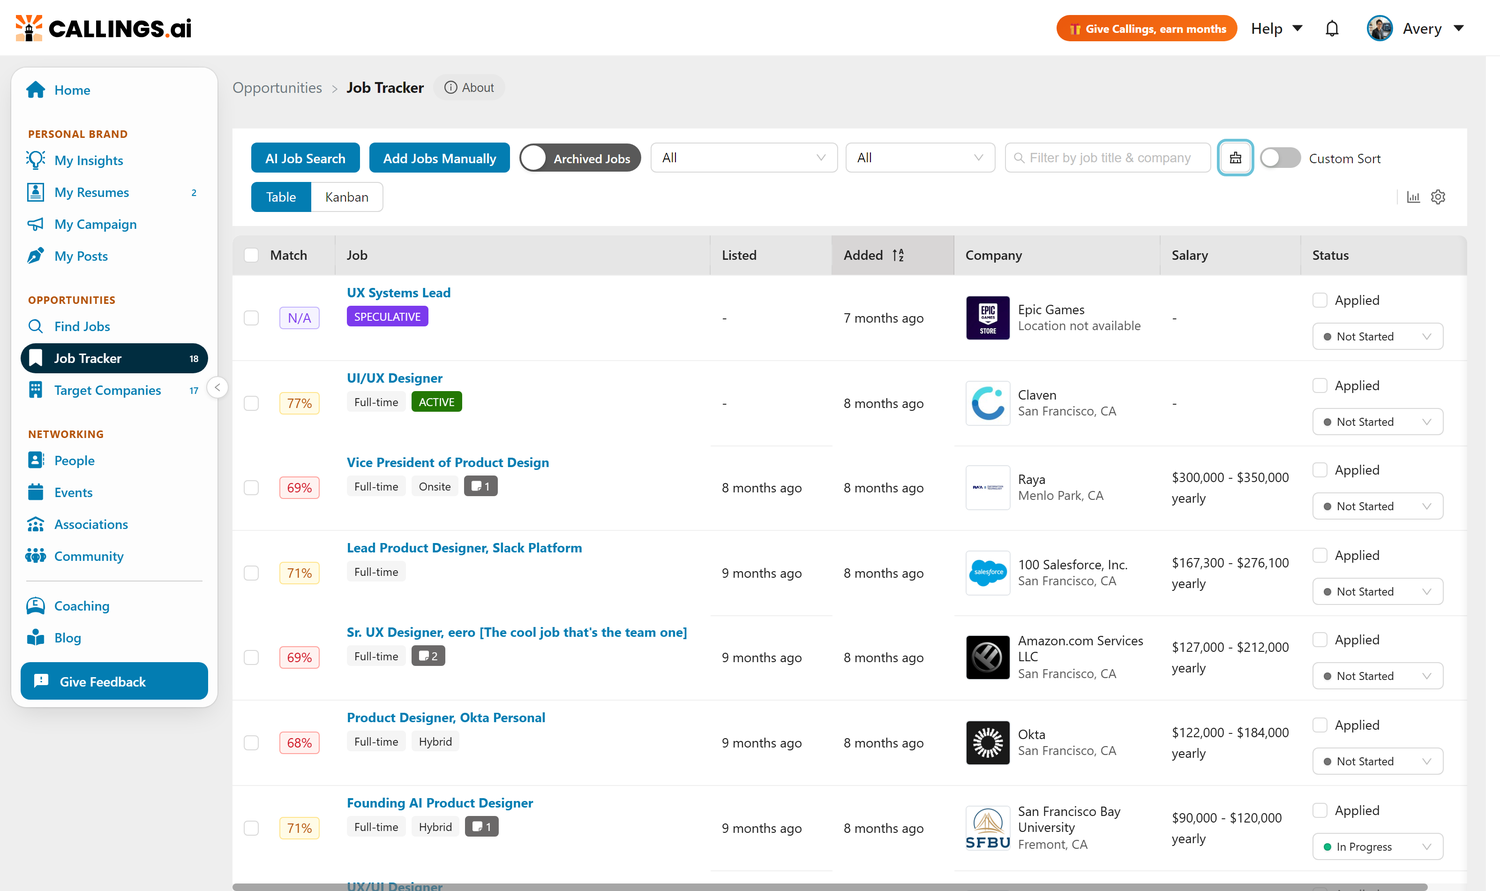Screen dimensions: 1500x891
Task: Click the Target Companies building icon
Action: pyautogui.click(x=36, y=390)
